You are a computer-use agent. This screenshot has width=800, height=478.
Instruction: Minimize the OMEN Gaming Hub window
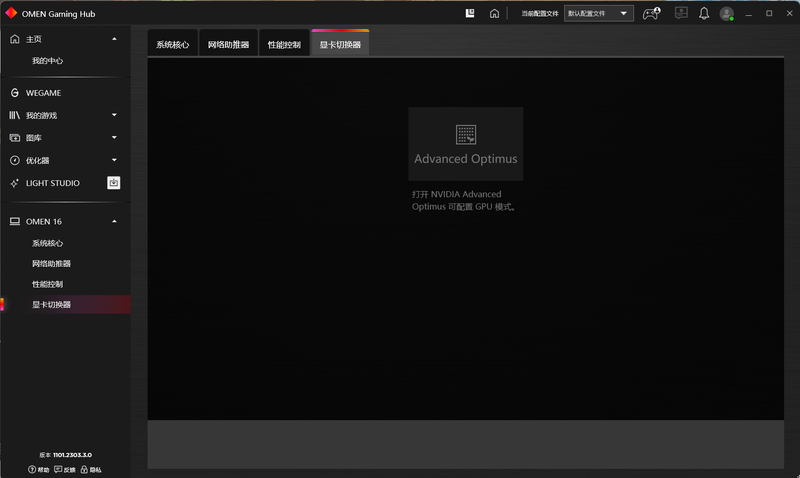pyautogui.click(x=748, y=14)
